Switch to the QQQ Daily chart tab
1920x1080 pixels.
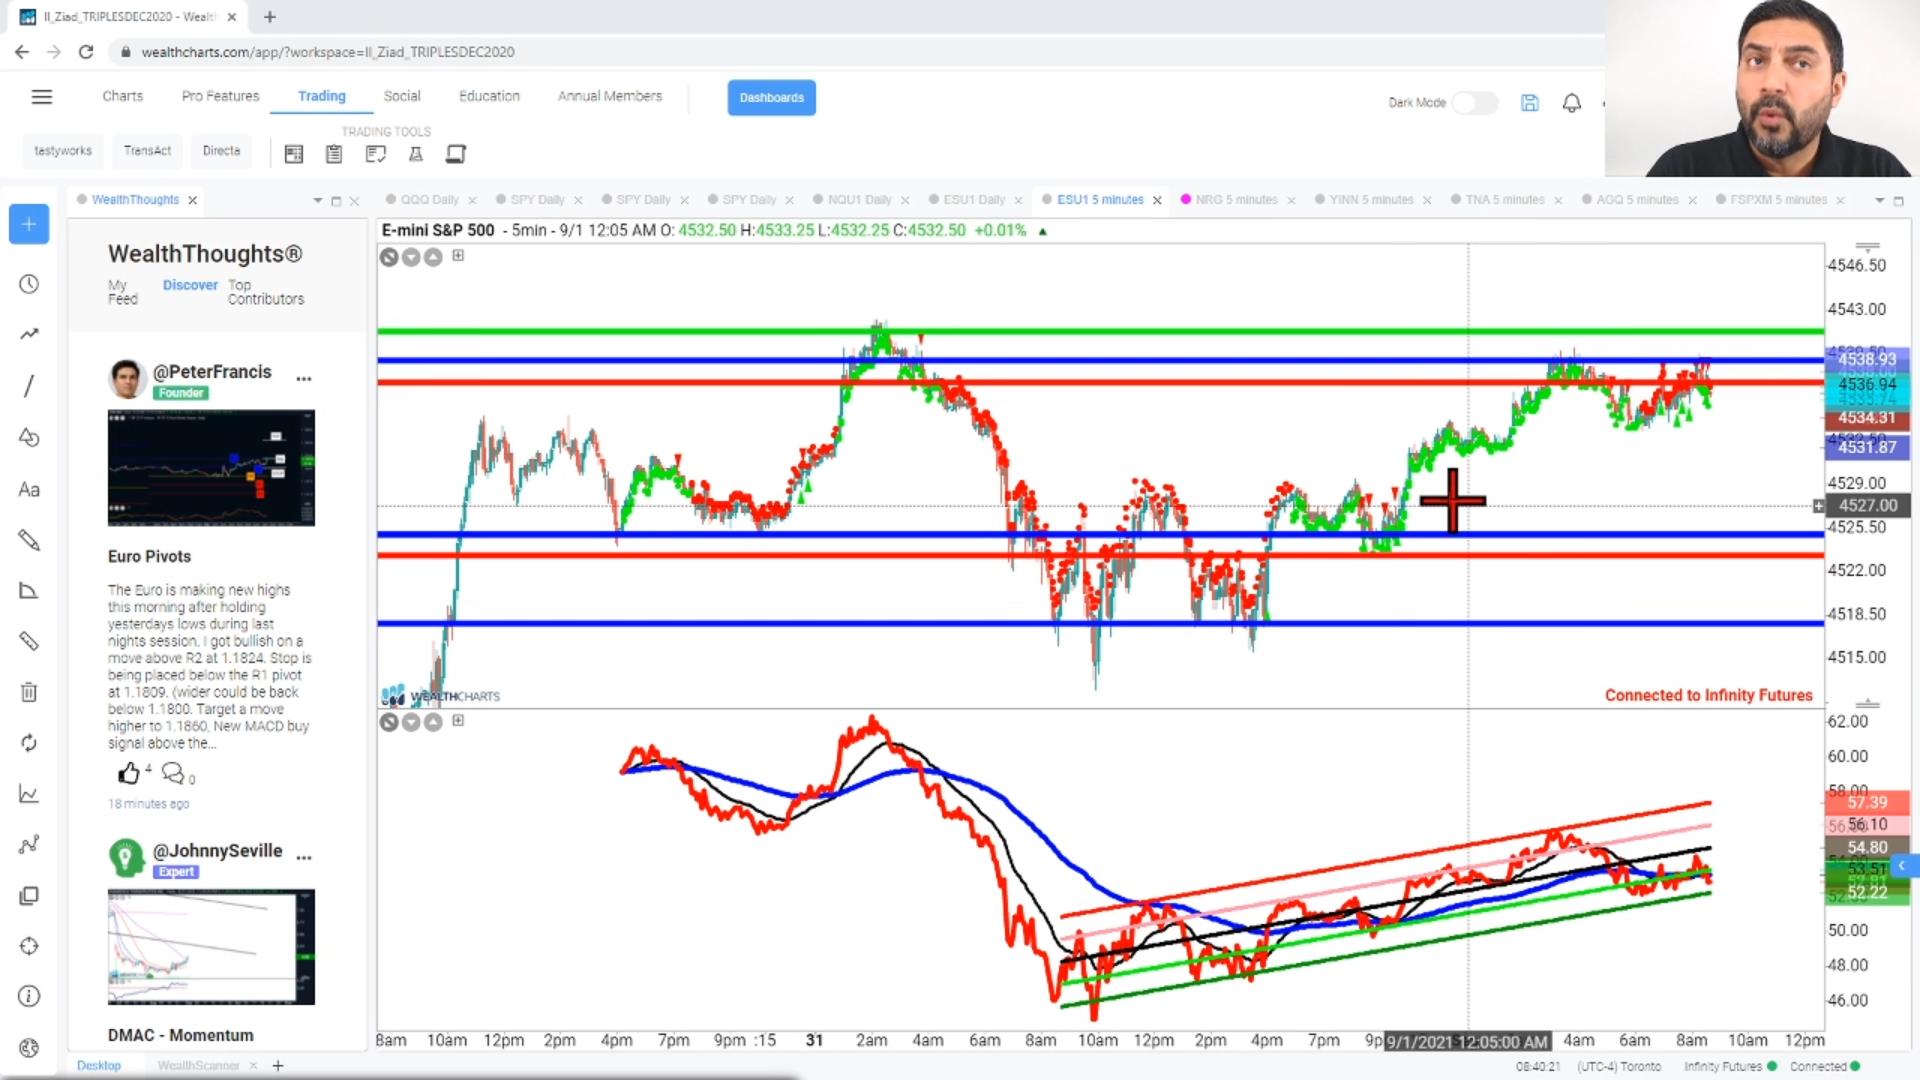[x=429, y=200]
